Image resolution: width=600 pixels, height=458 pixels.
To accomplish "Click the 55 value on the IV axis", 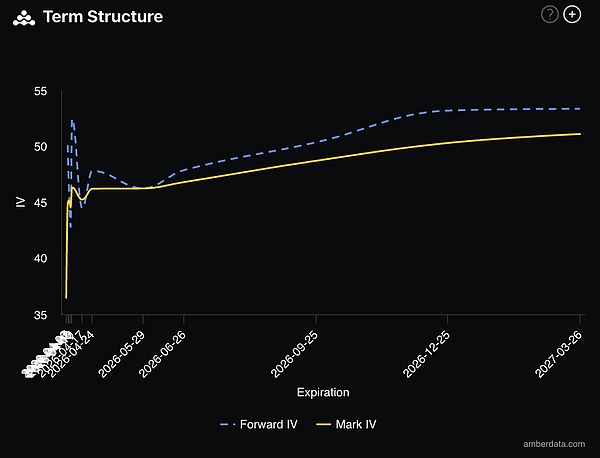I will pyautogui.click(x=41, y=92).
